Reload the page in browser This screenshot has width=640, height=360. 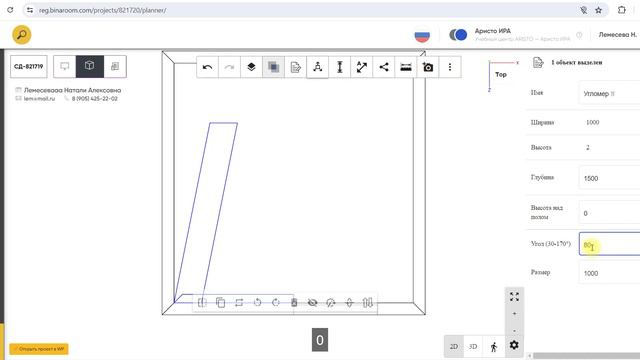point(10,10)
